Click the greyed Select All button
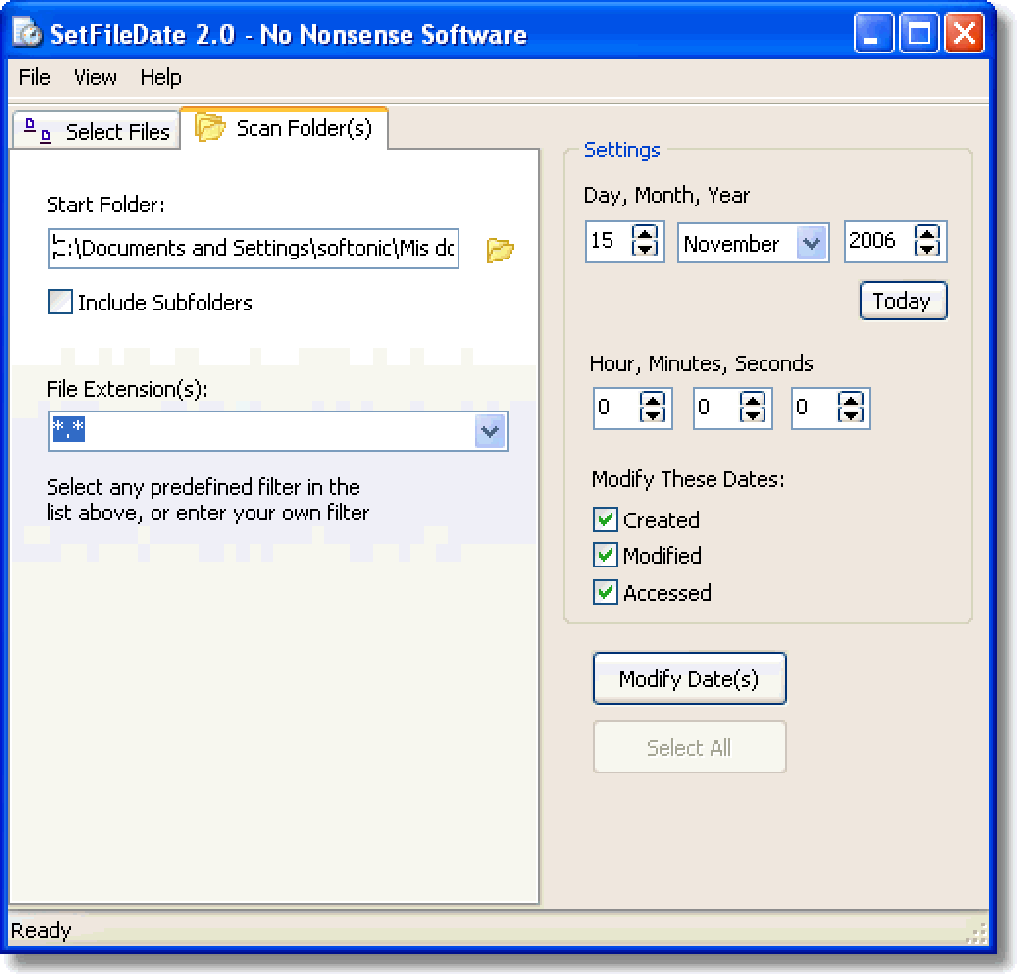The image size is (1020, 977). 690,747
